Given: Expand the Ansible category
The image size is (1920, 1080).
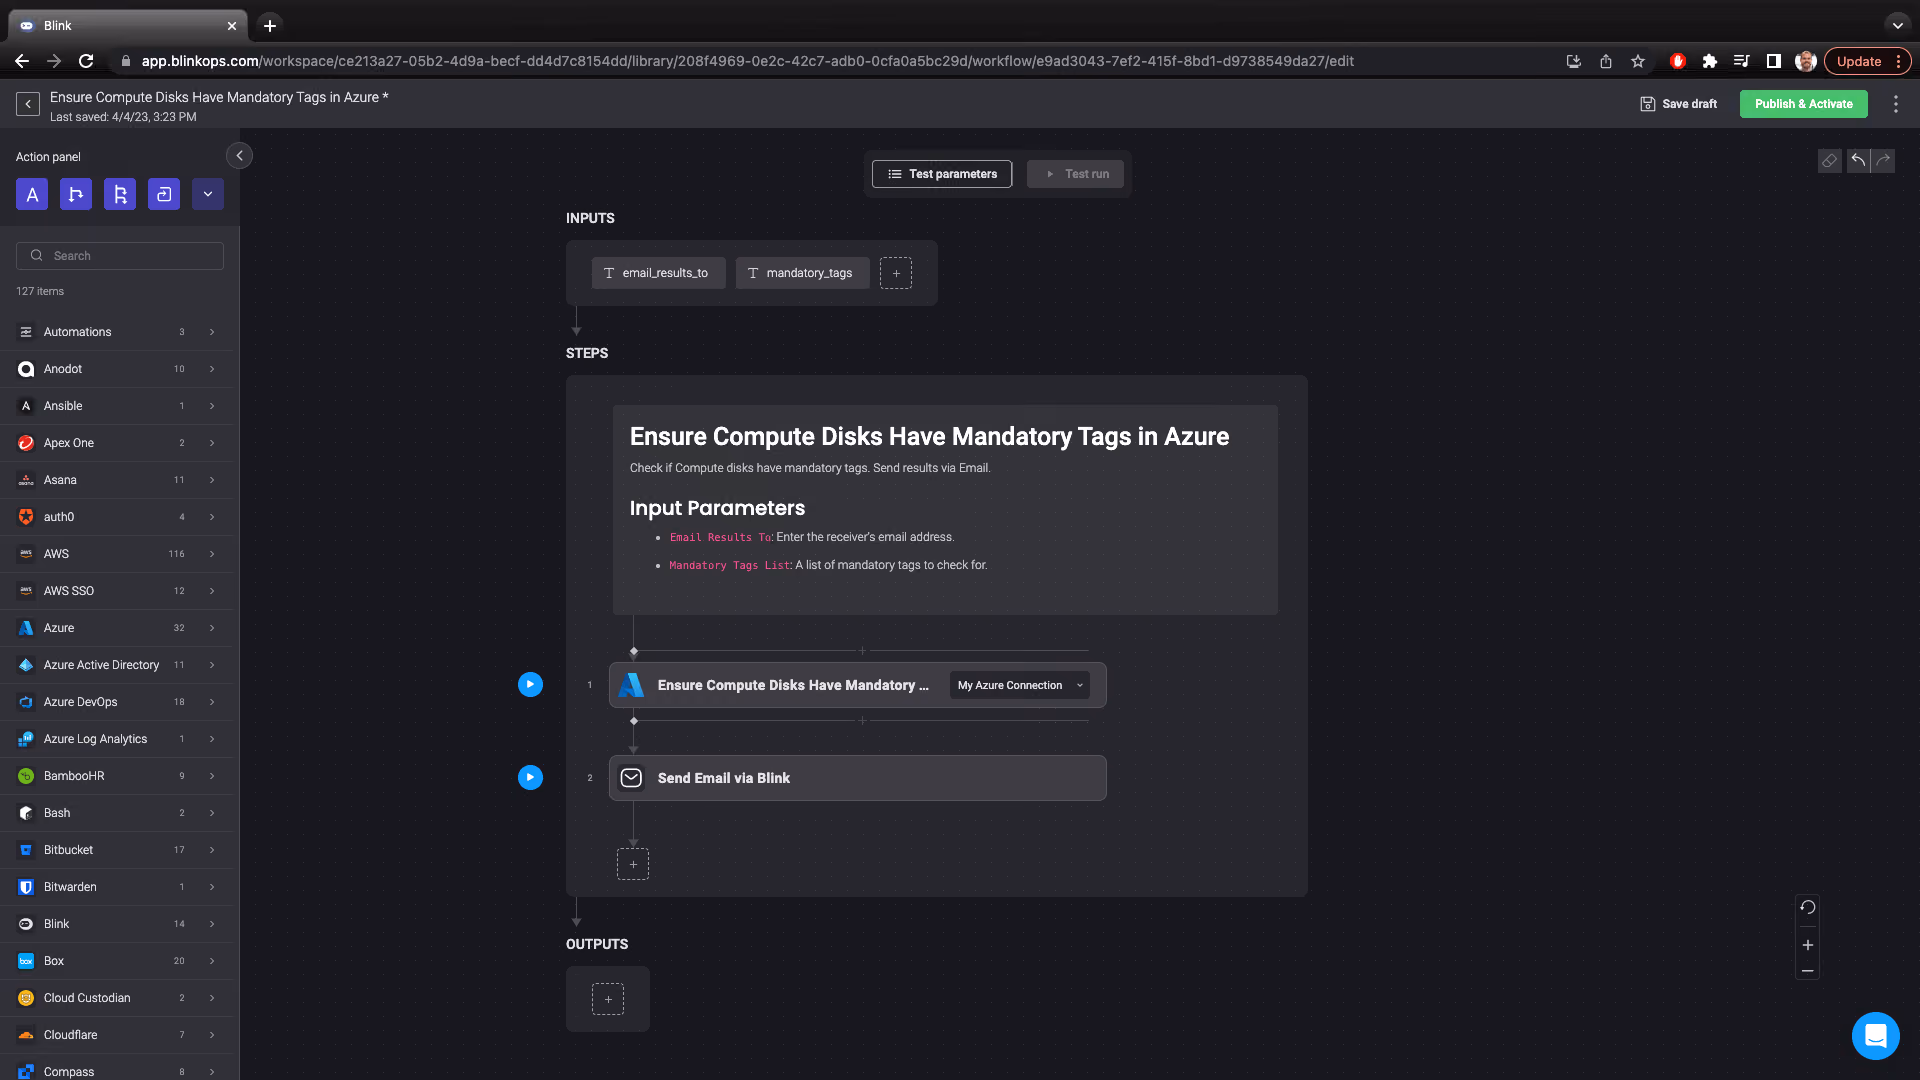Looking at the screenshot, I should pos(116,406).
